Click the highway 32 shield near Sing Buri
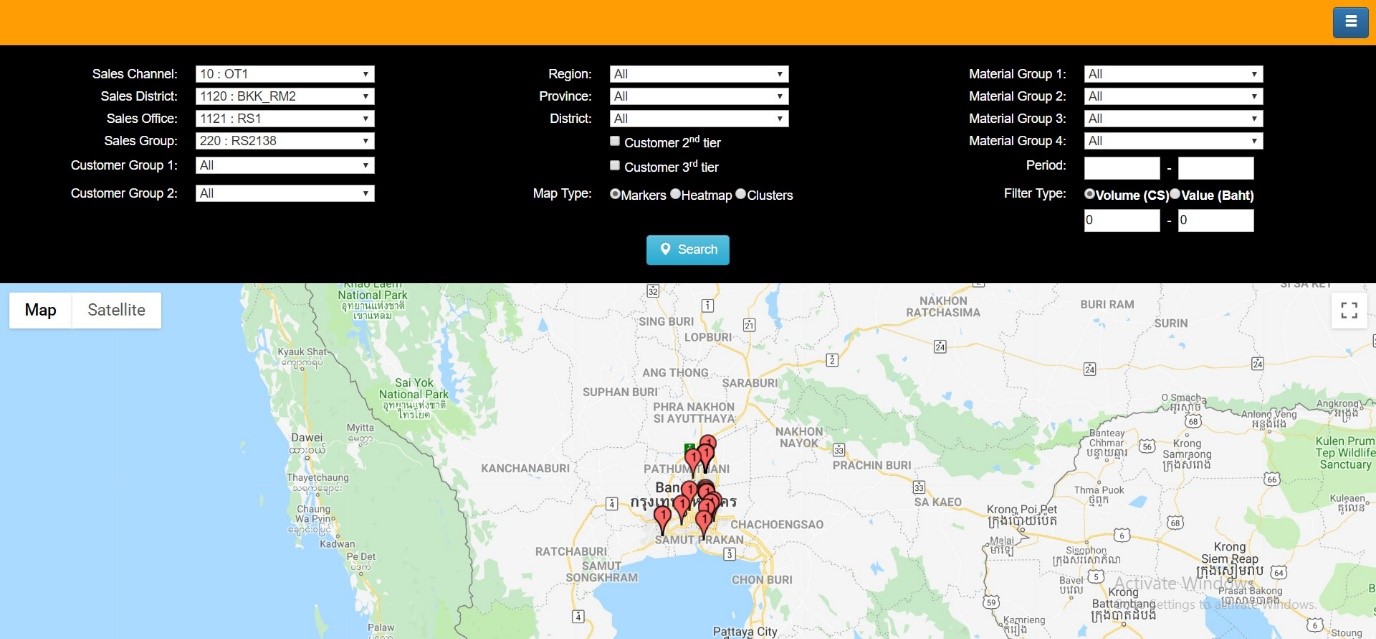 (653, 292)
